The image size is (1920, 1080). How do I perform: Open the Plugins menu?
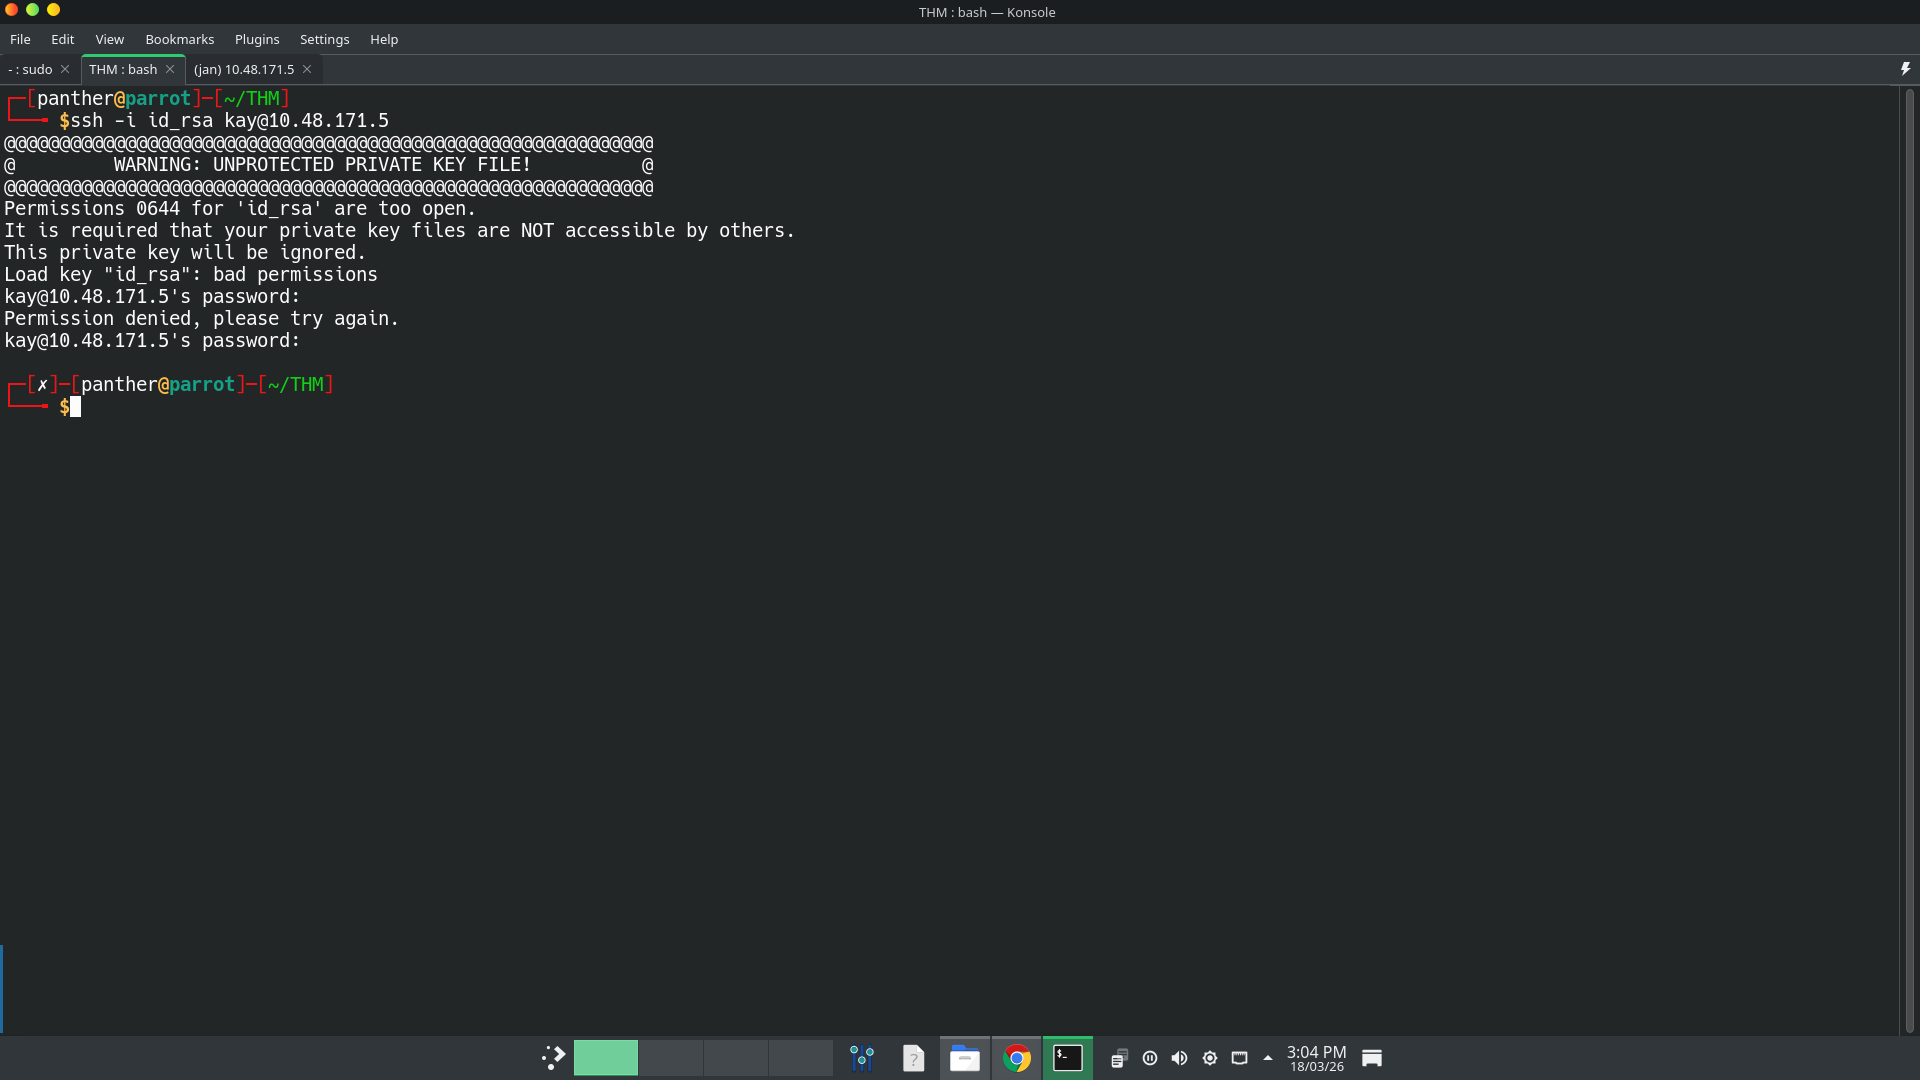click(x=257, y=39)
